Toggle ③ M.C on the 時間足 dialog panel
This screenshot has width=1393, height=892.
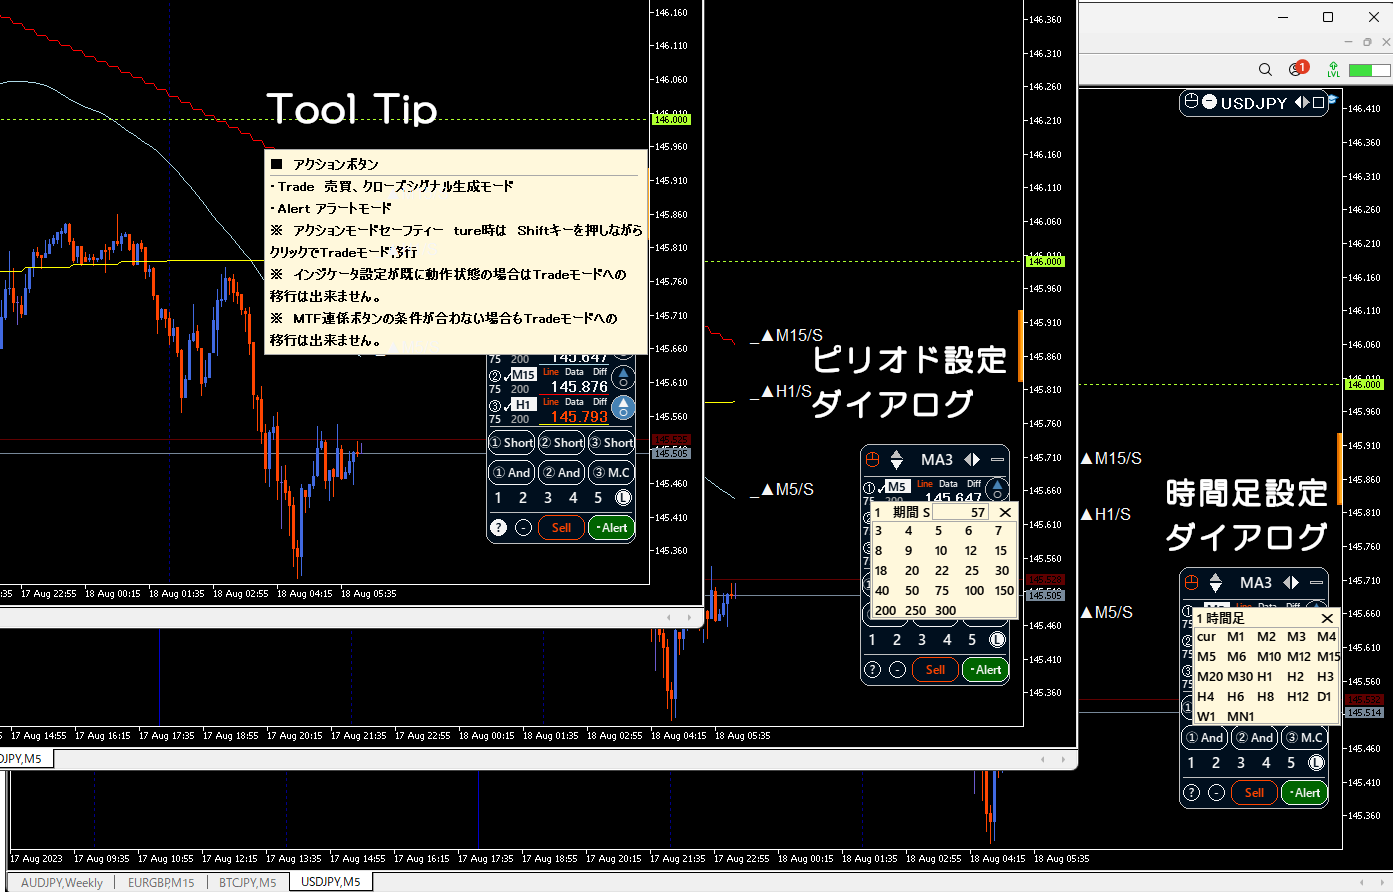[1304, 737]
